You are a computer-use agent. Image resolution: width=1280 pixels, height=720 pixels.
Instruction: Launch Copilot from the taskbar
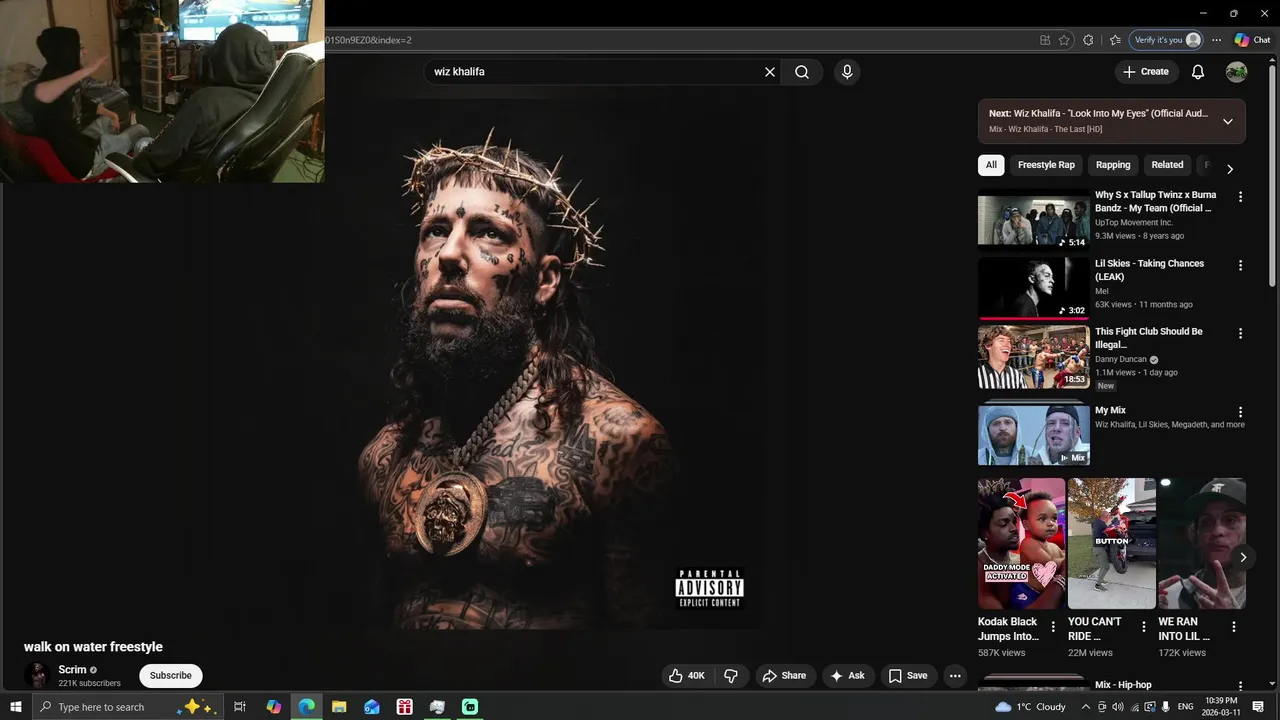(273, 707)
